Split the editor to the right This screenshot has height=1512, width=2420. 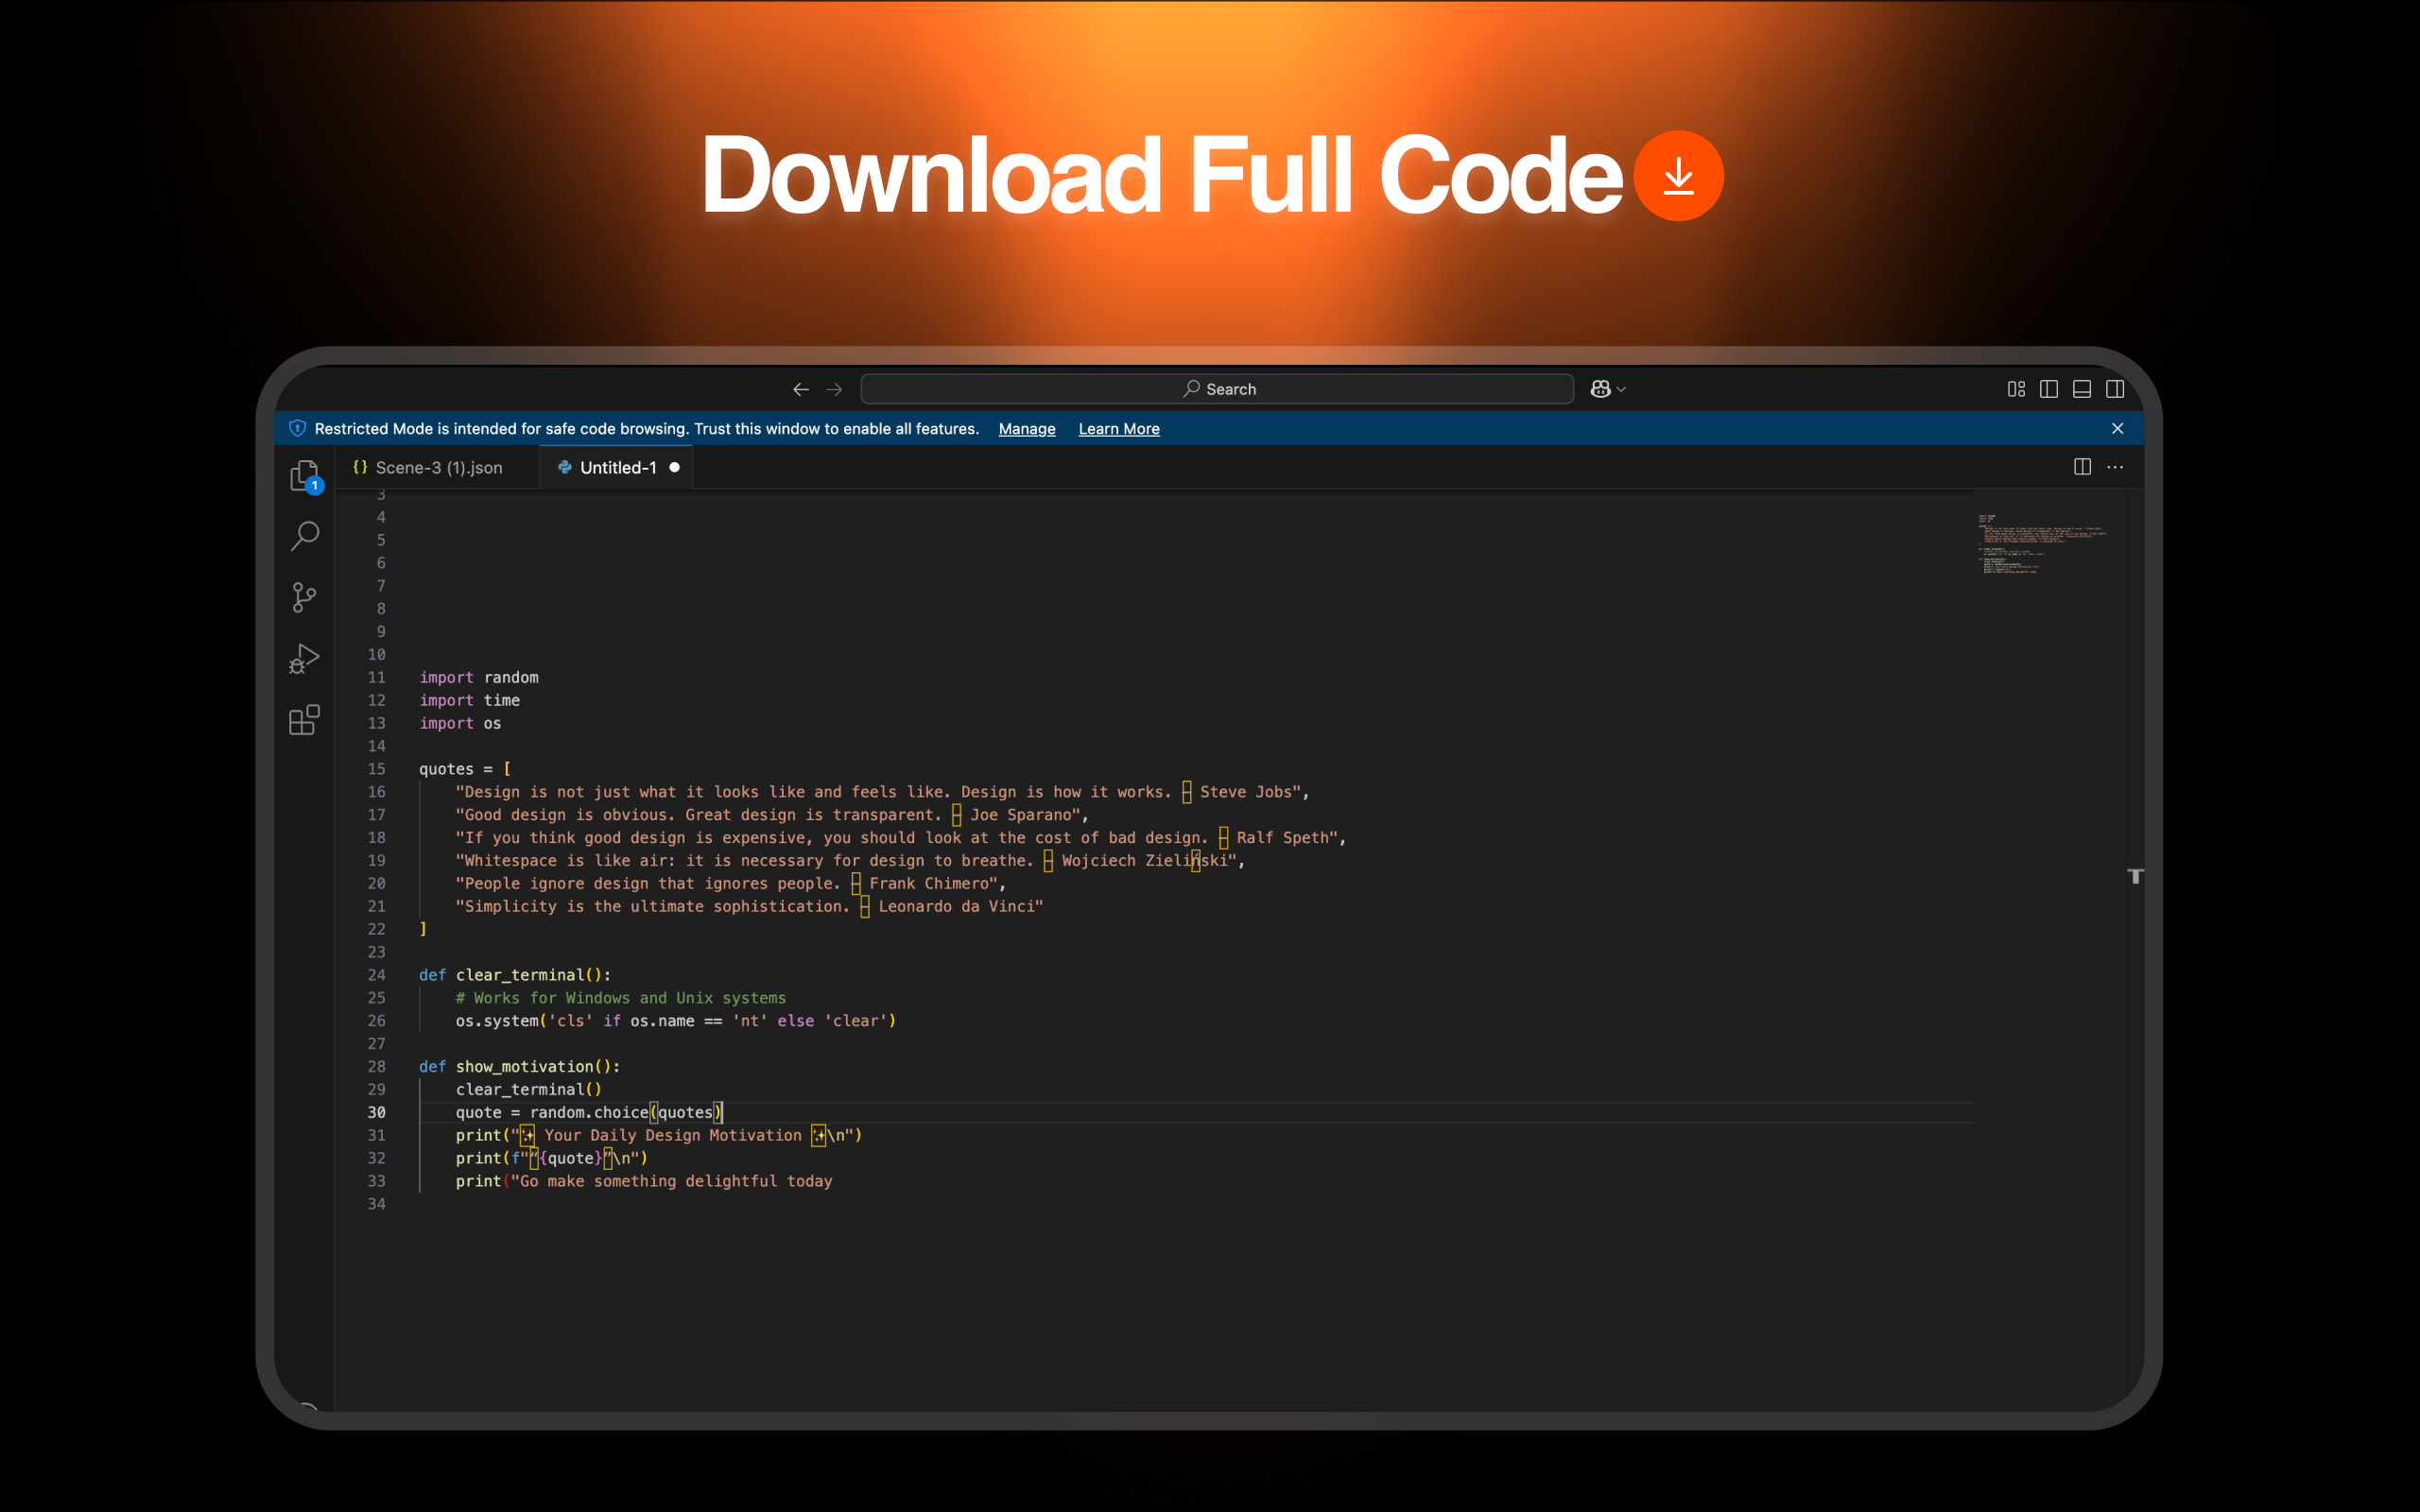pyautogui.click(x=2082, y=467)
